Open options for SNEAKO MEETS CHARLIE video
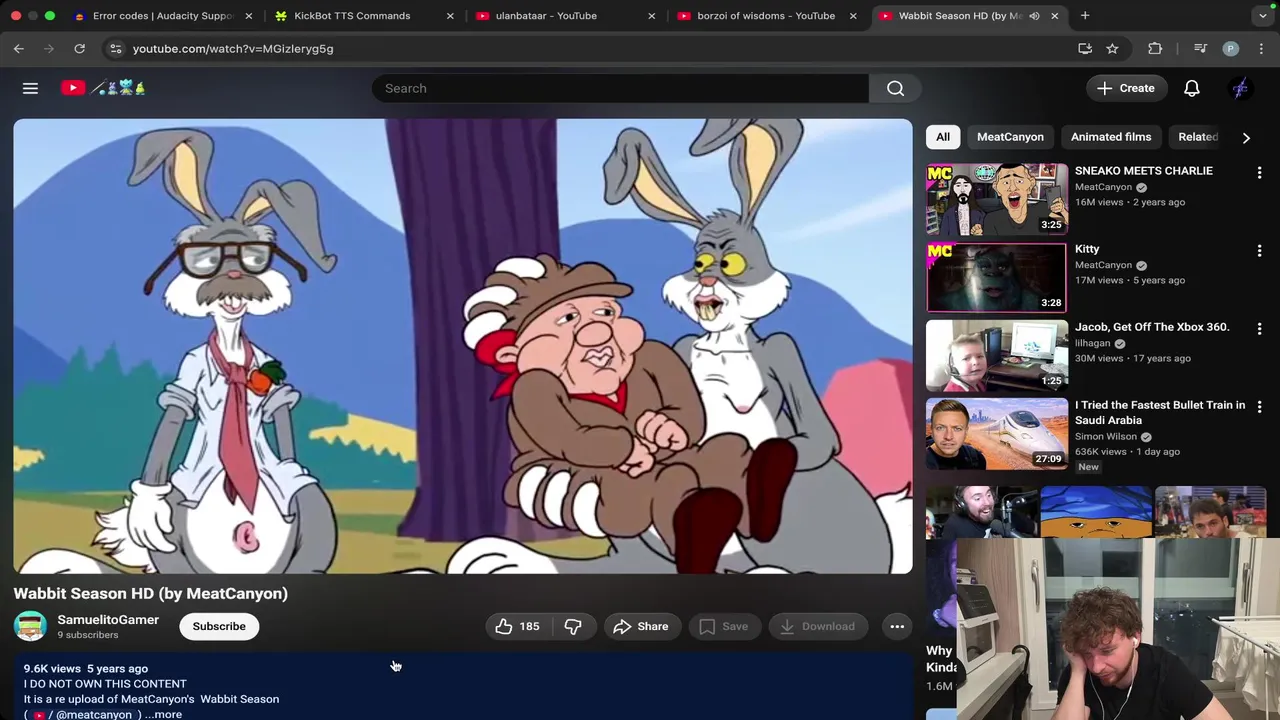The height and width of the screenshot is (720, 1280). click(x=1259, y=173)
